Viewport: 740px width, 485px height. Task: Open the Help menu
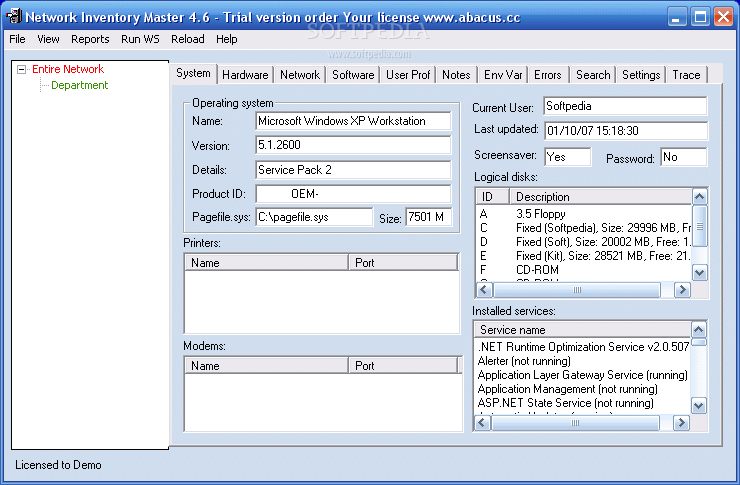[x=227, y=39]
